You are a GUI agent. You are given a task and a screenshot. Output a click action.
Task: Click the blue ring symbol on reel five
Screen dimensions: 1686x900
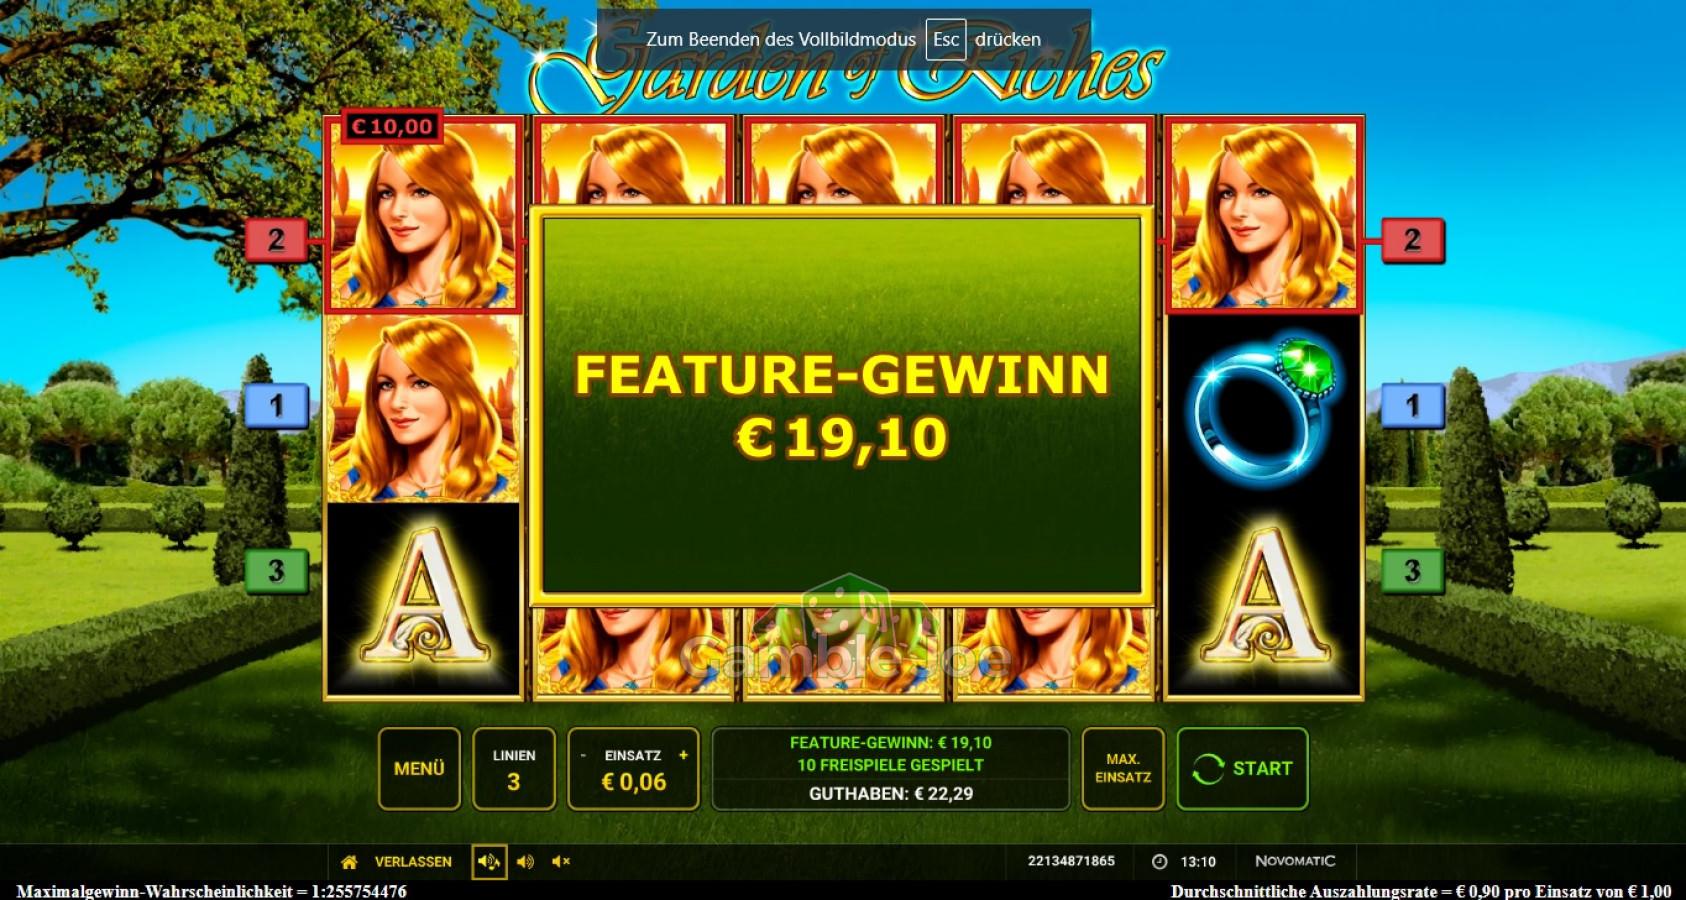[x=1264, y=410]
